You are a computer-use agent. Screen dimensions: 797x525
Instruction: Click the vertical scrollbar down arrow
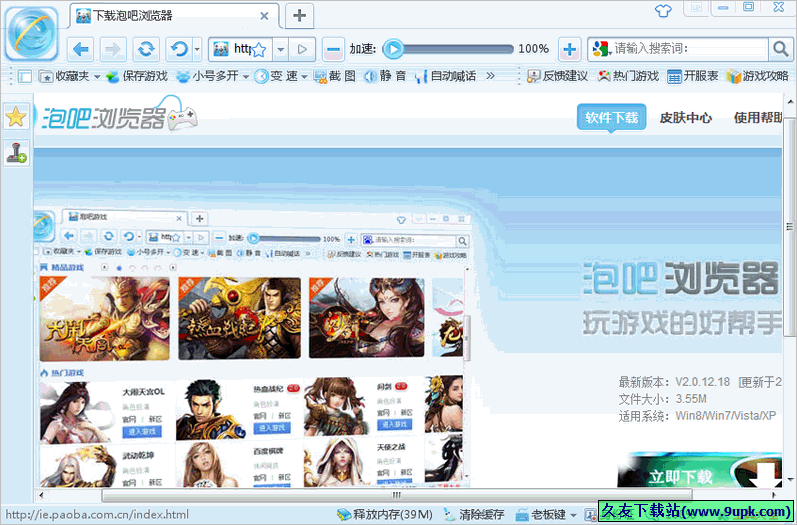[789, 479]
